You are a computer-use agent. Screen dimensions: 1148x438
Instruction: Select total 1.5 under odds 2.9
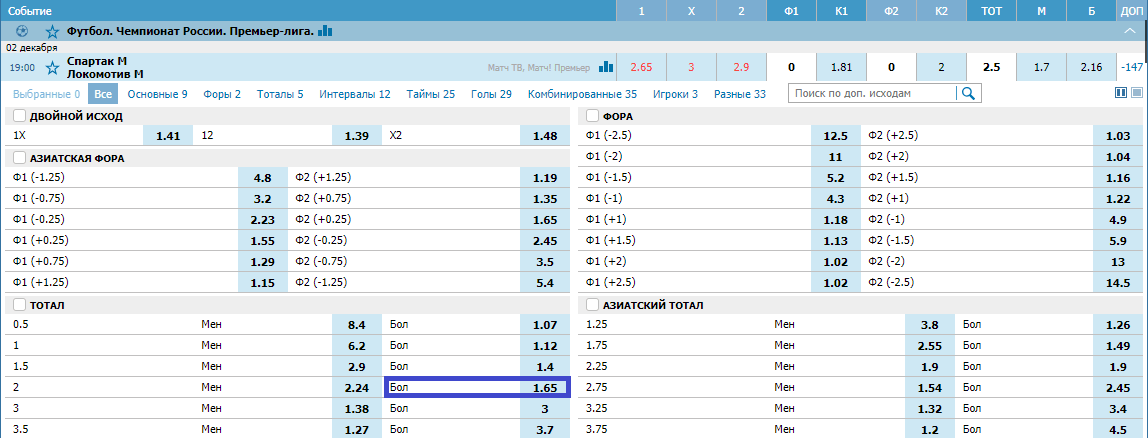click(357, 366)
